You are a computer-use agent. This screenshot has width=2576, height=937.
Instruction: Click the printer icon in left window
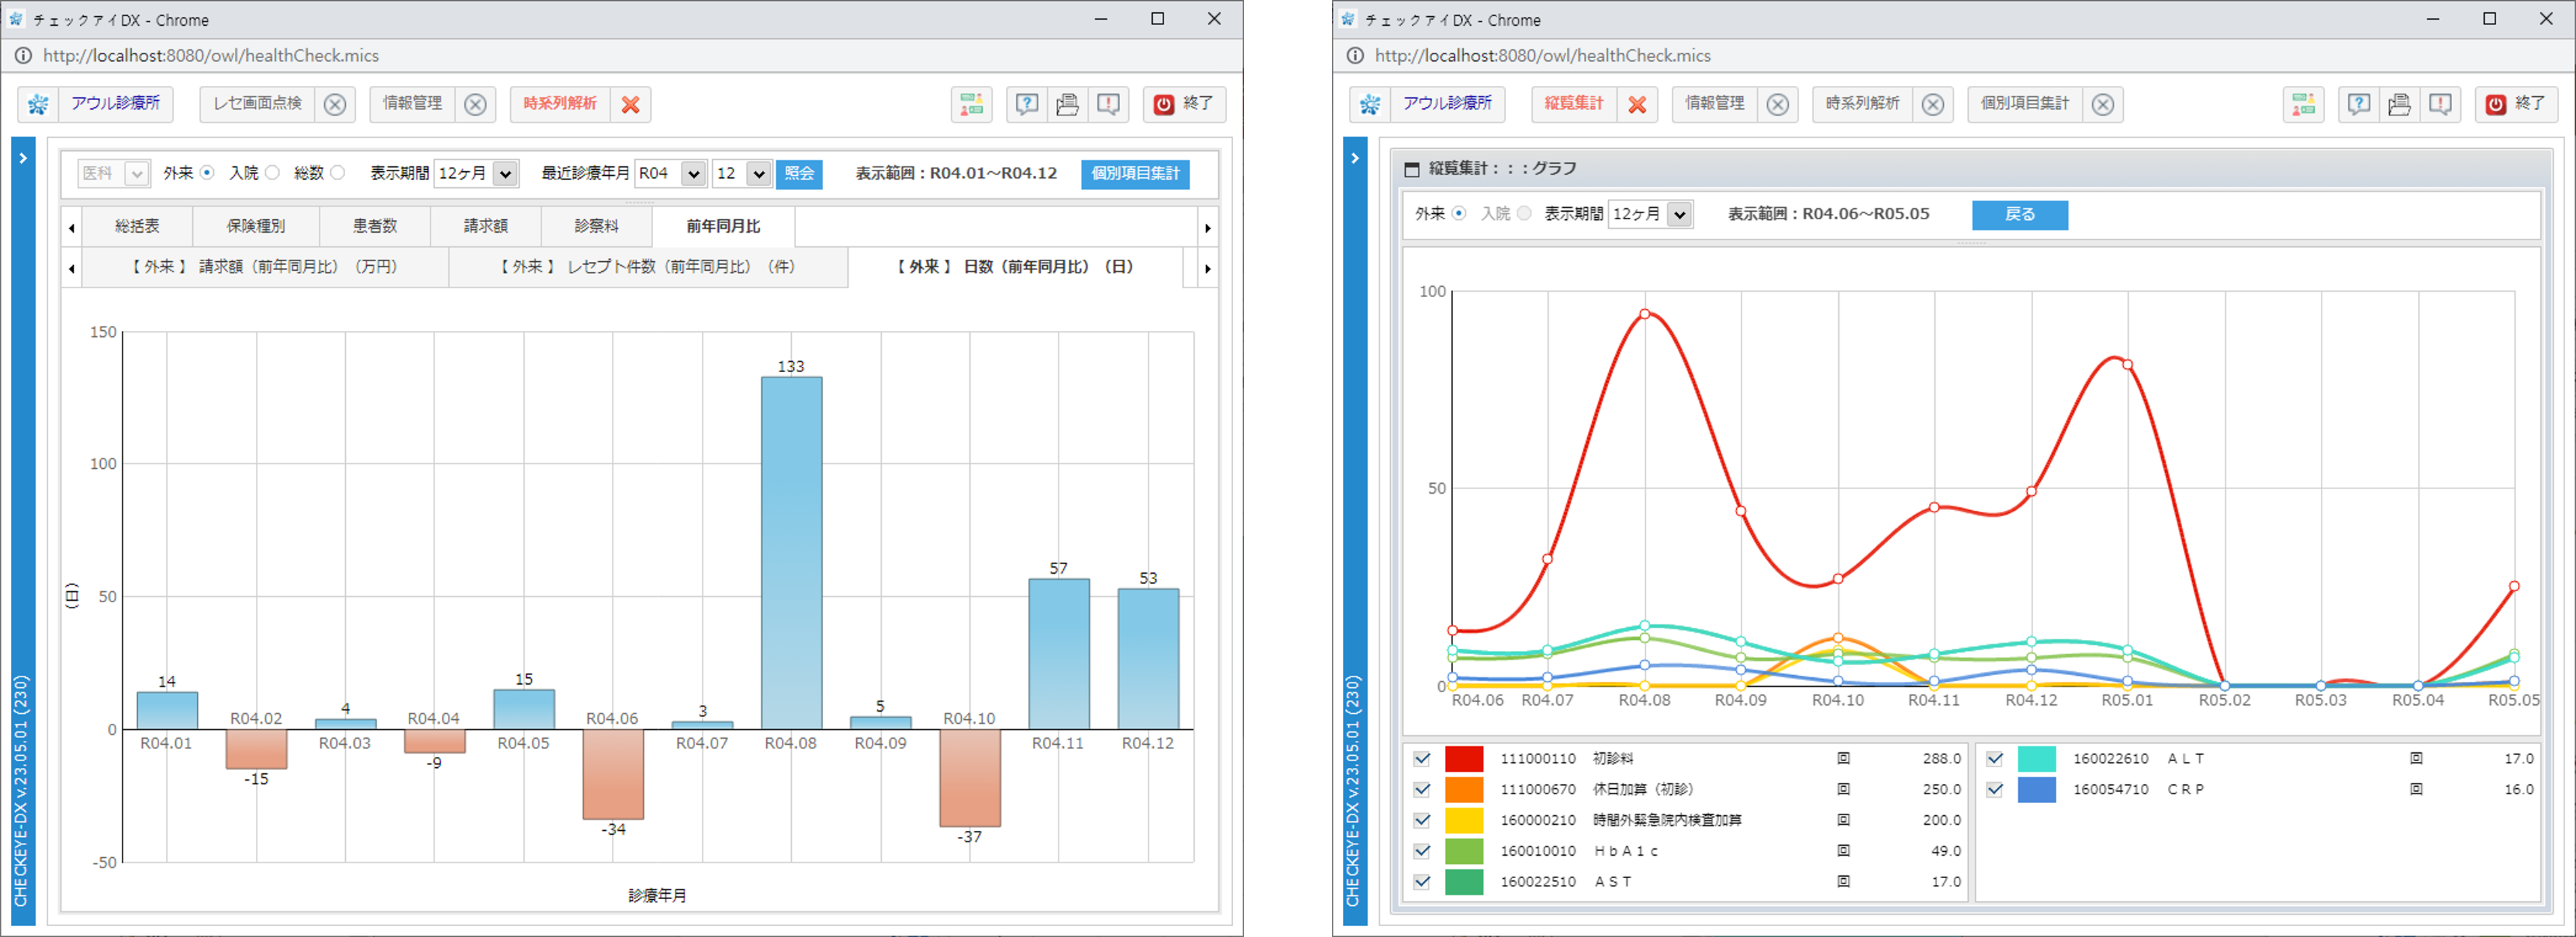(1067, 104)
